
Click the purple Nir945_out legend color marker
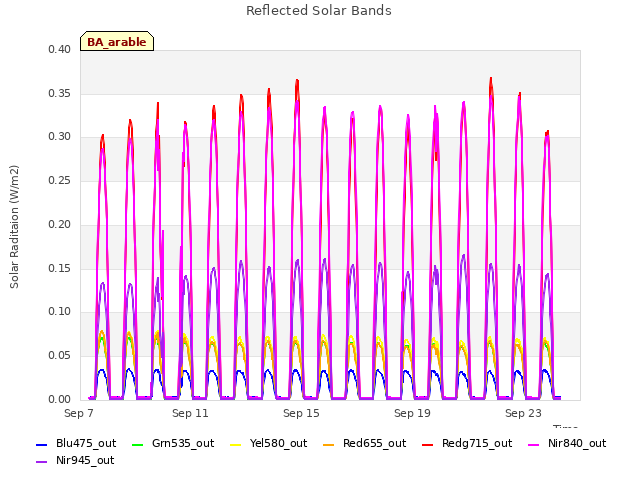(42, 462)
